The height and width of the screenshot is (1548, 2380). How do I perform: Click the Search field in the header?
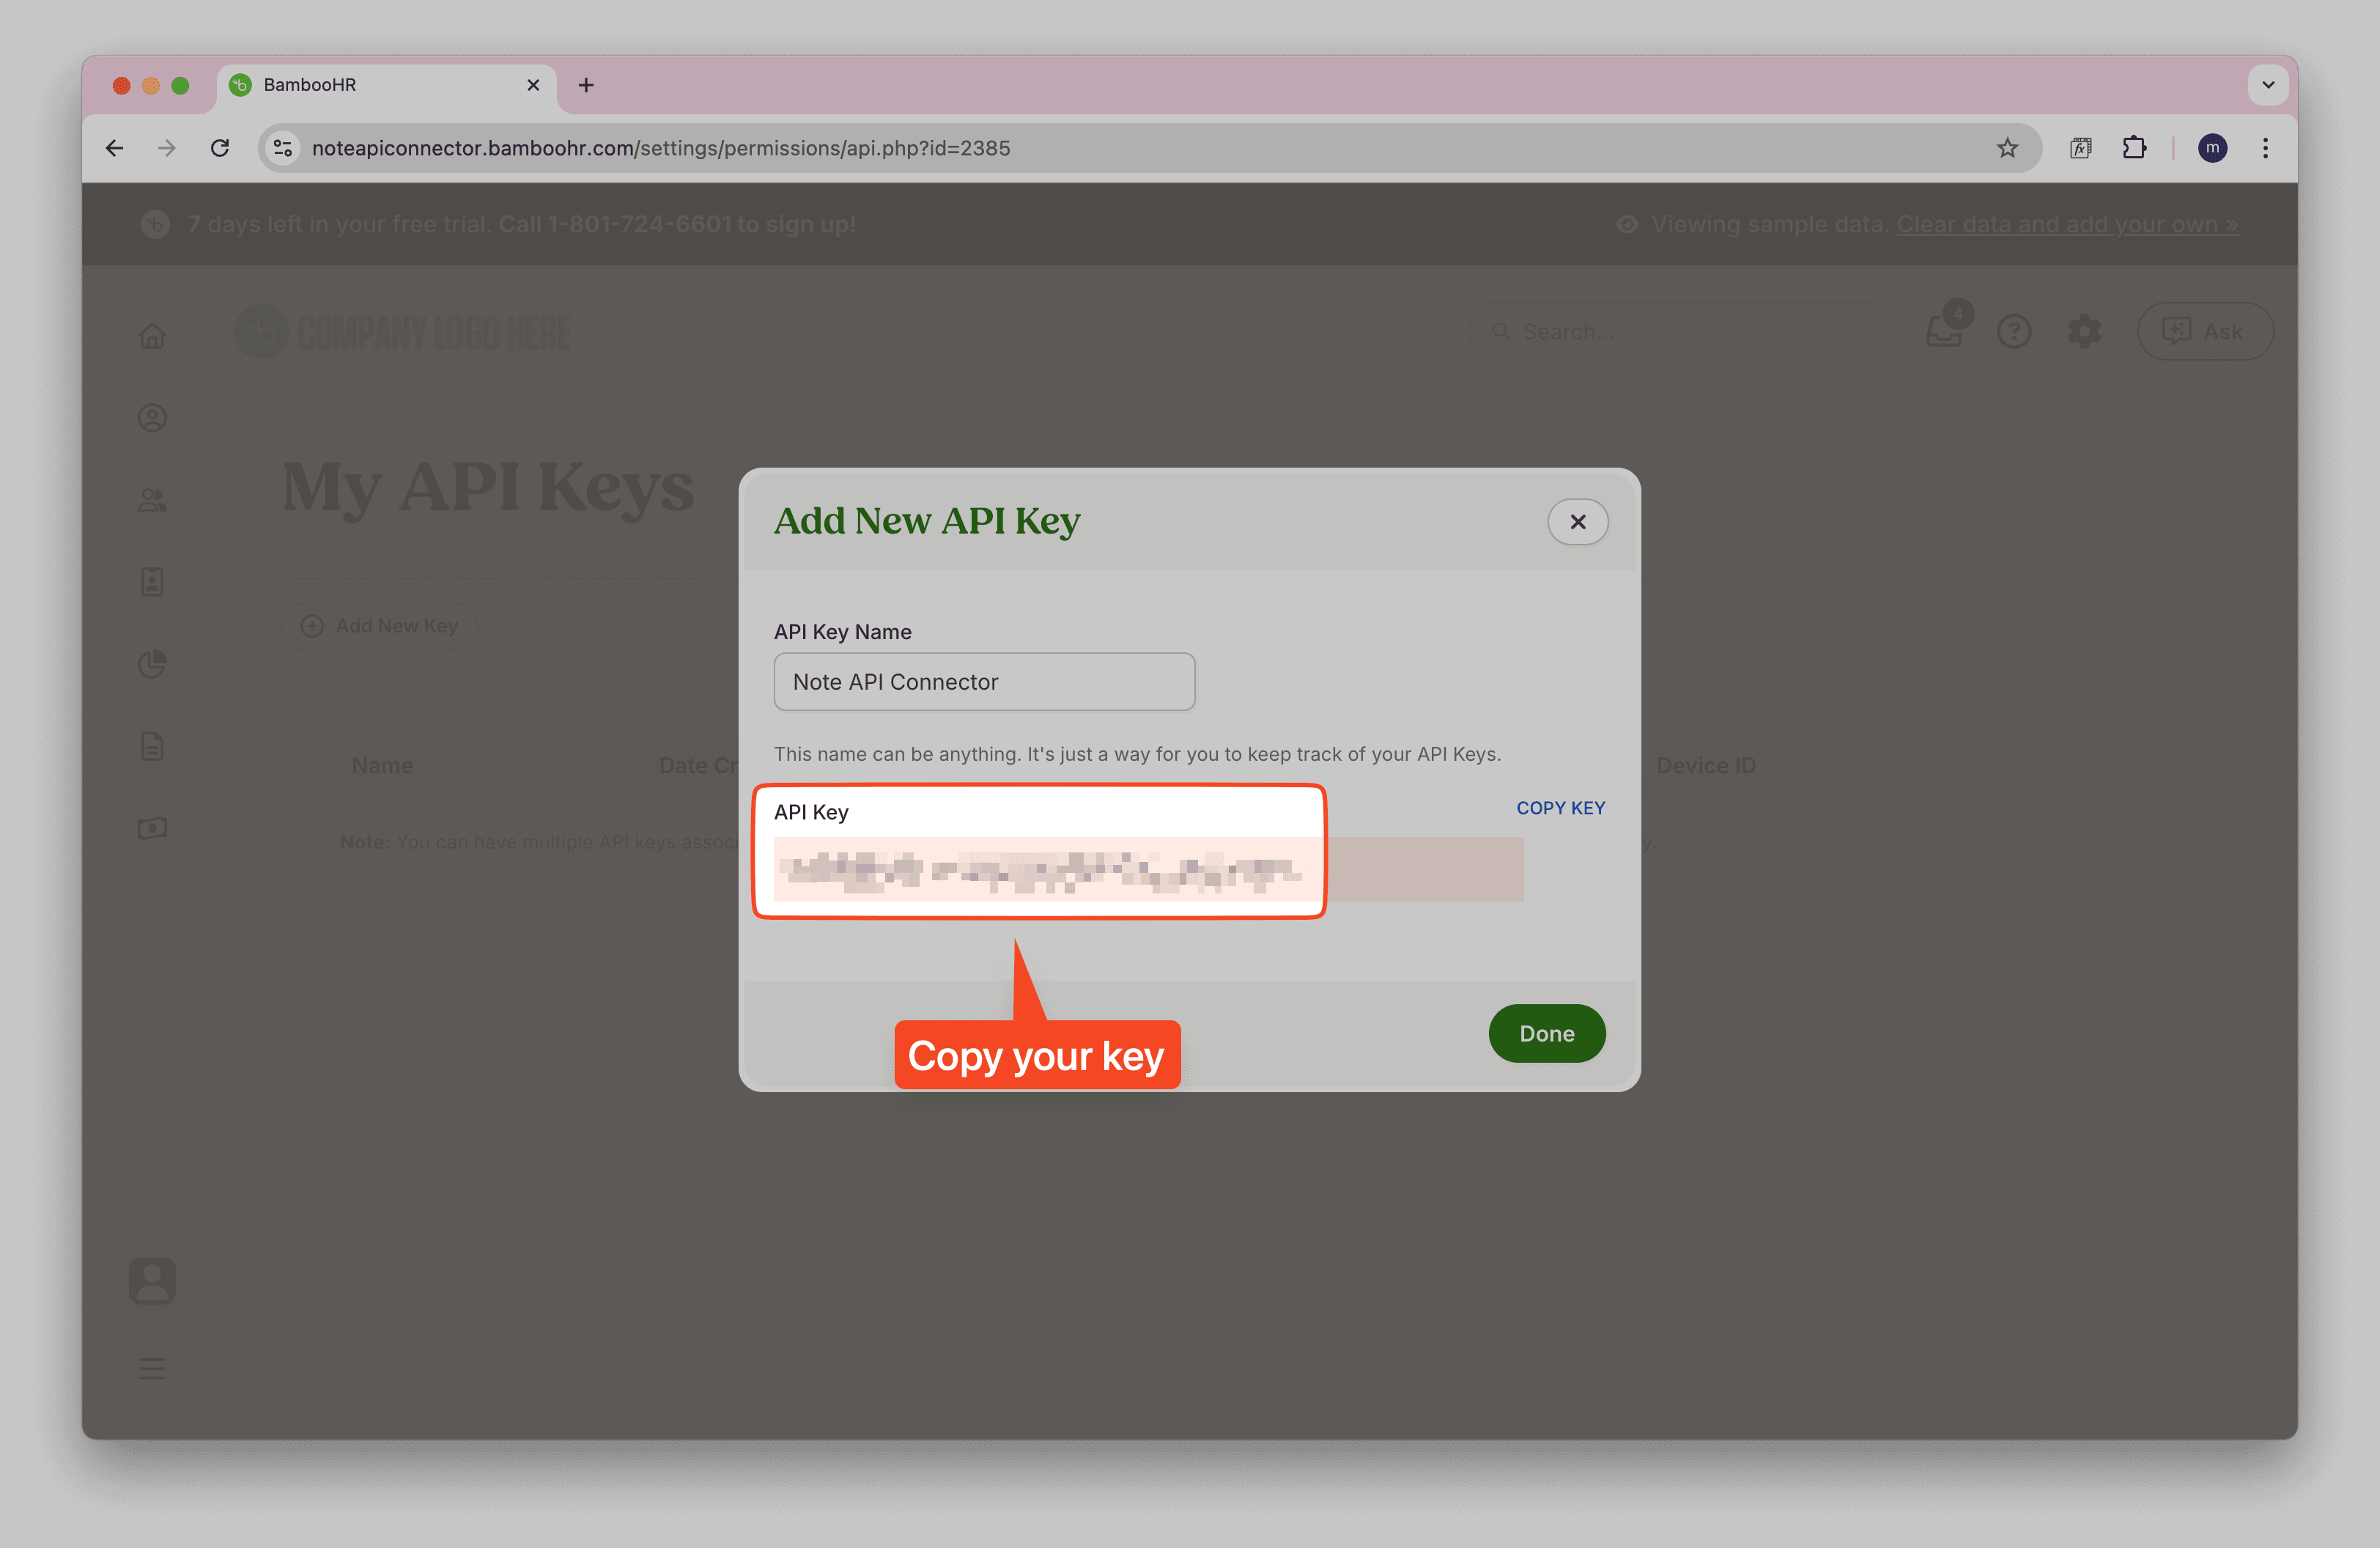[x=1680, y=331]
